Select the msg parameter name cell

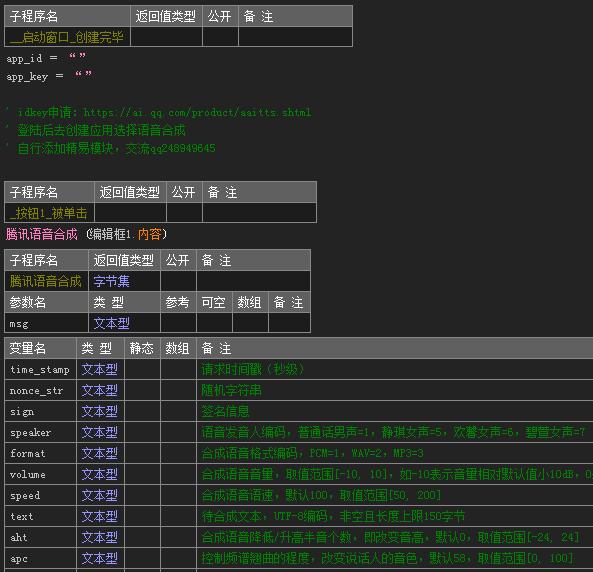pyautogui.click(x=46, y=323)
